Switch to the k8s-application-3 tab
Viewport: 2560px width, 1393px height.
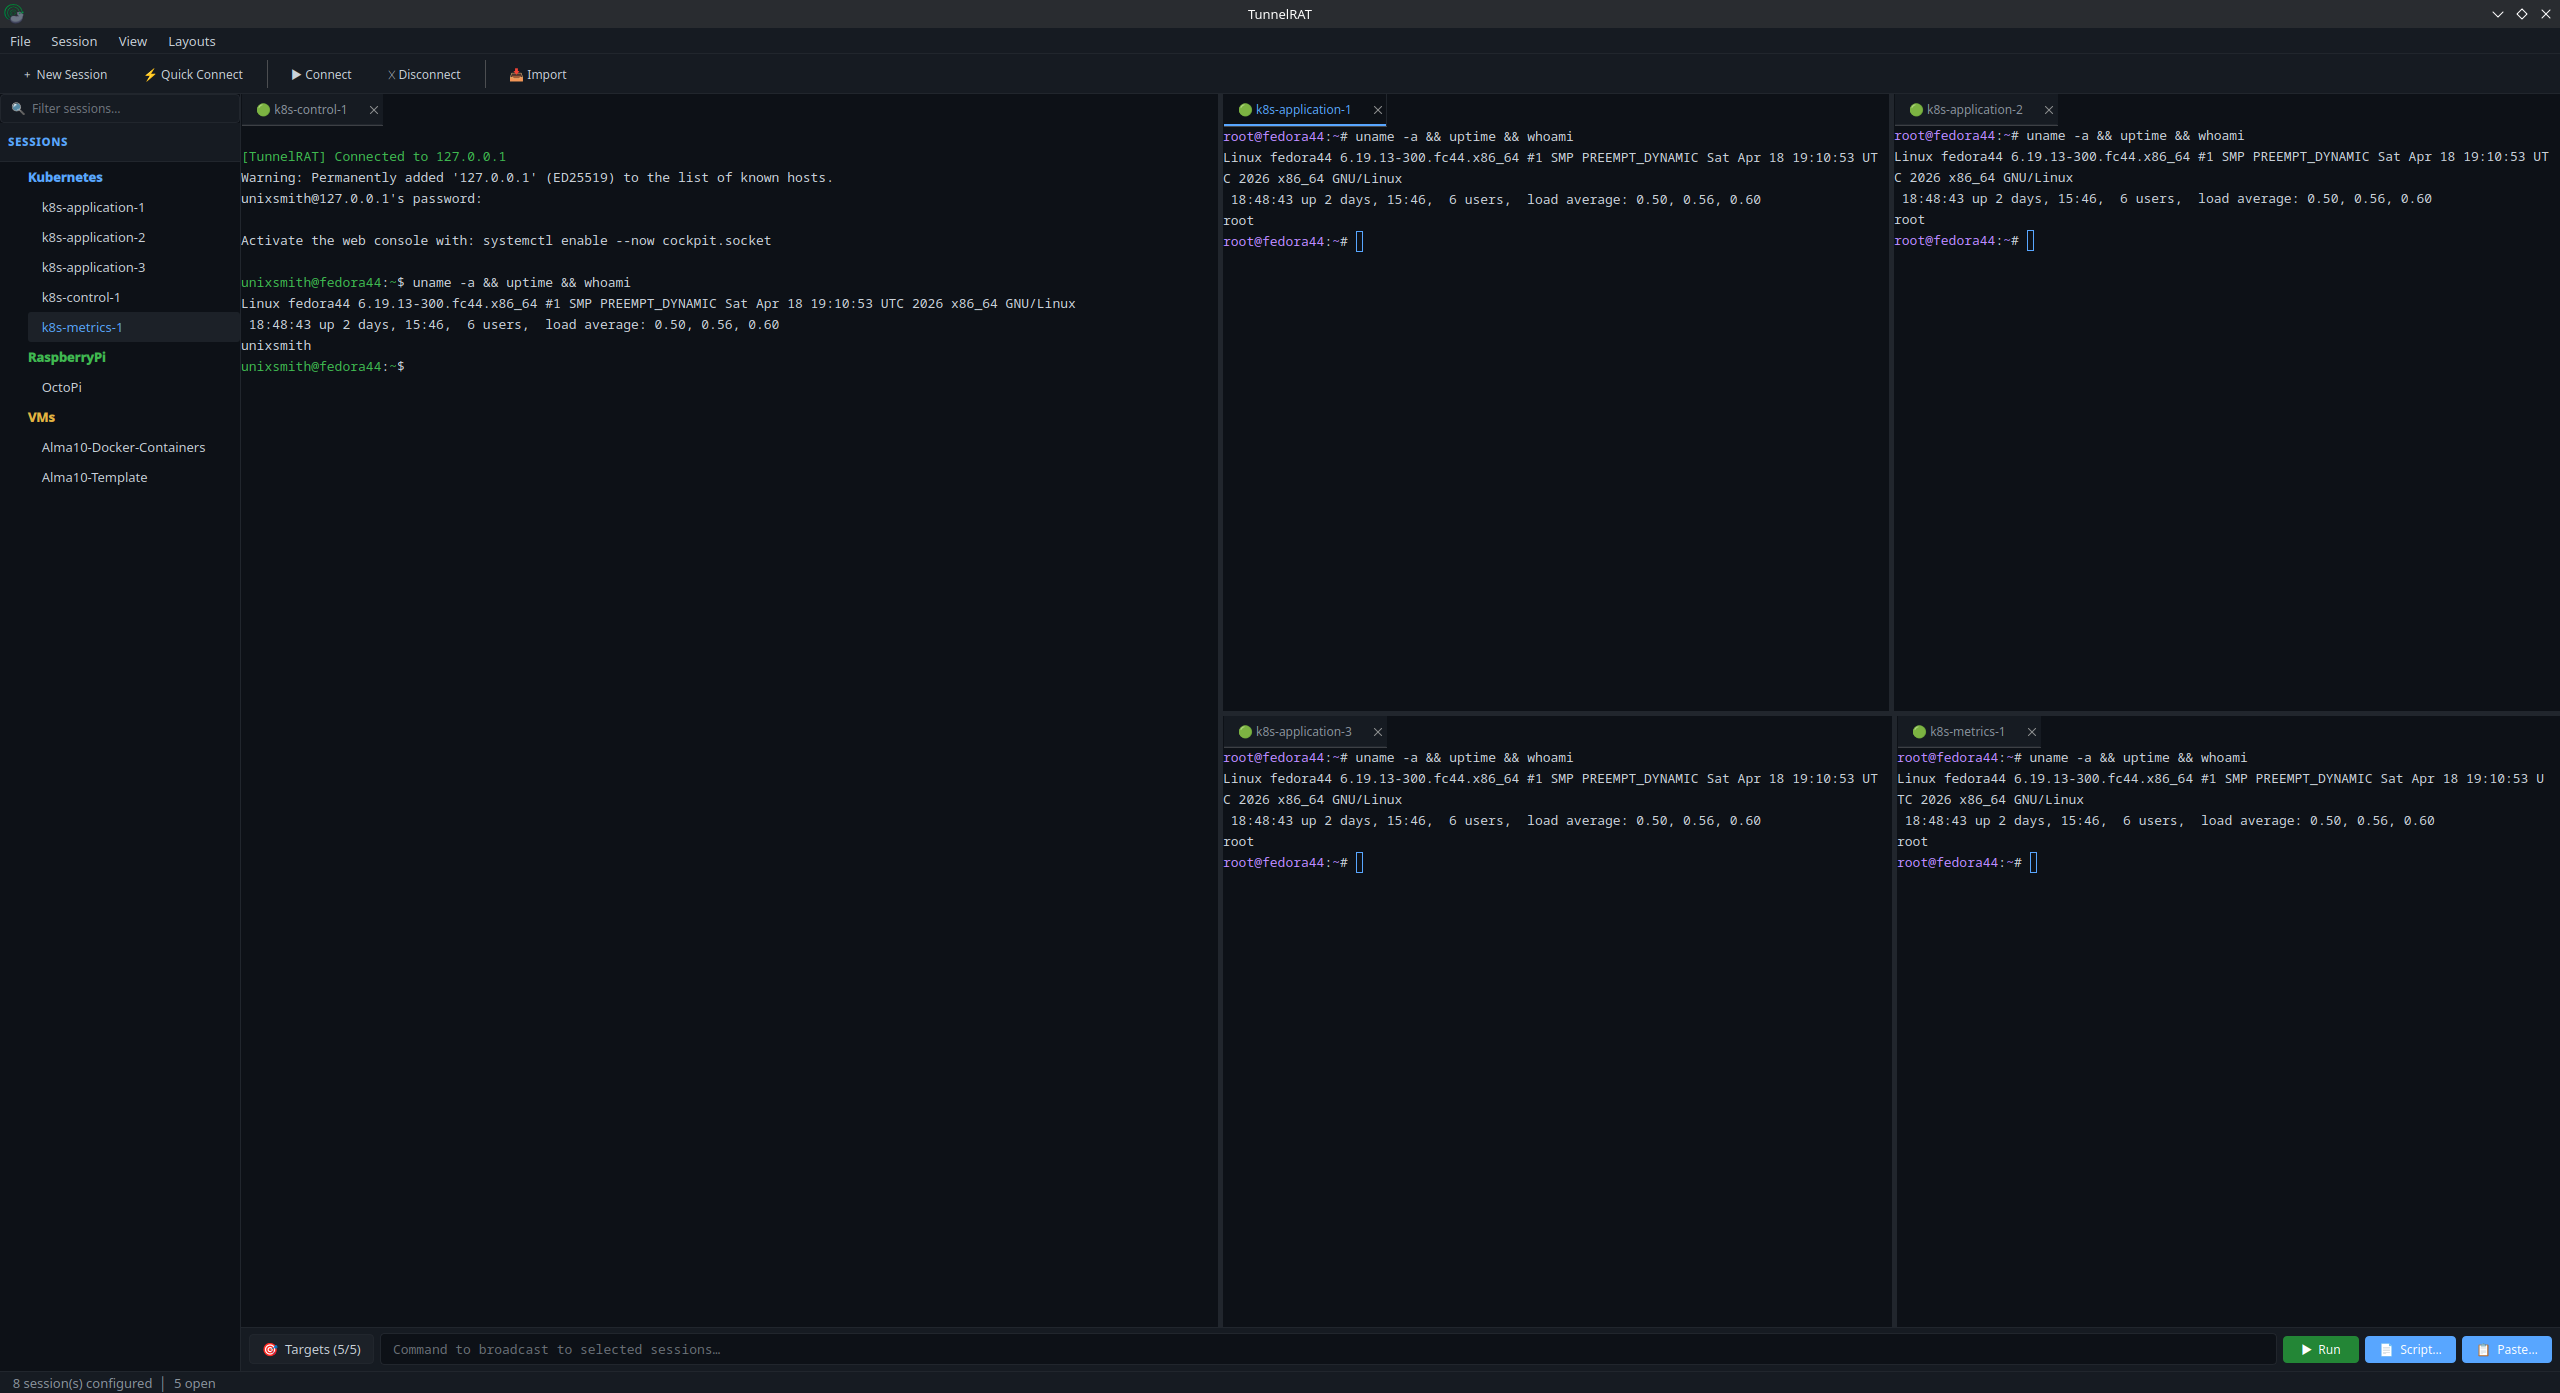pyautogui.click(x=1302, y=732)
